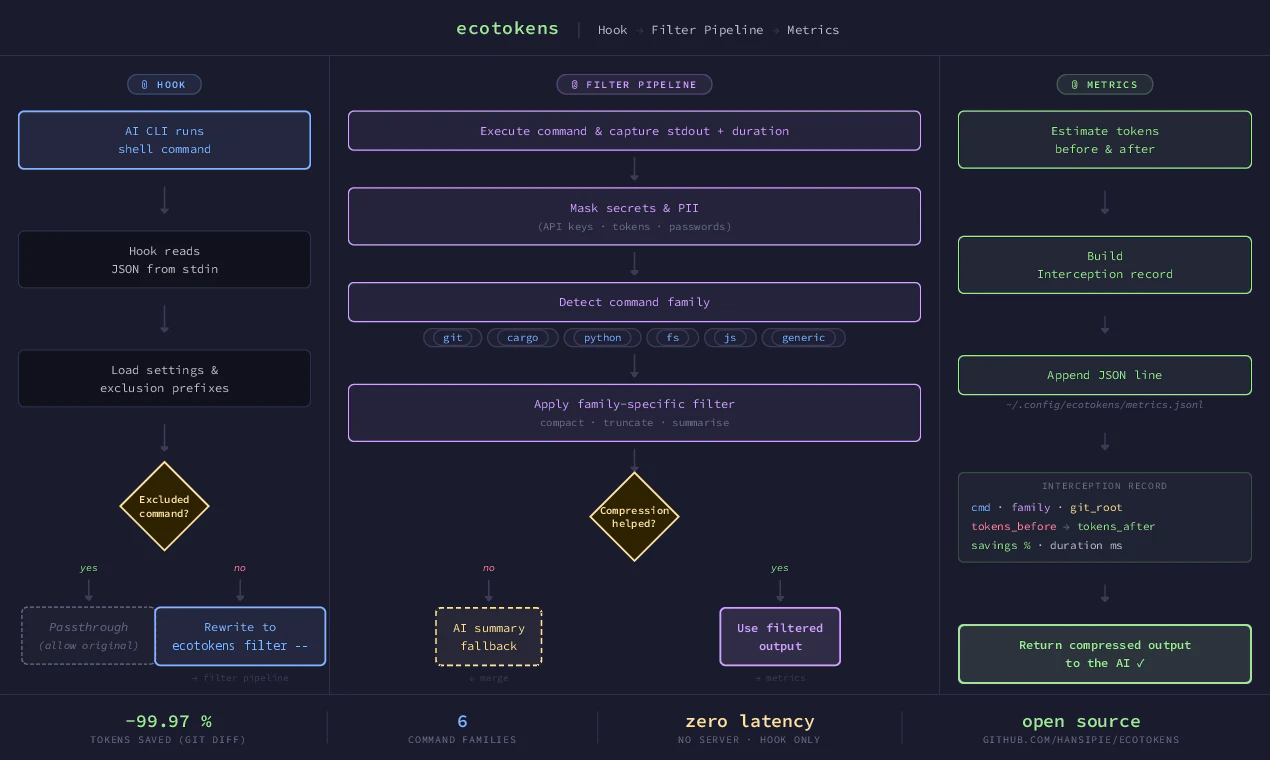Screen dimensions: 1270x760
Task: Click the FILTER PIPELINE section badge
Action: click(x=634, y=84)
